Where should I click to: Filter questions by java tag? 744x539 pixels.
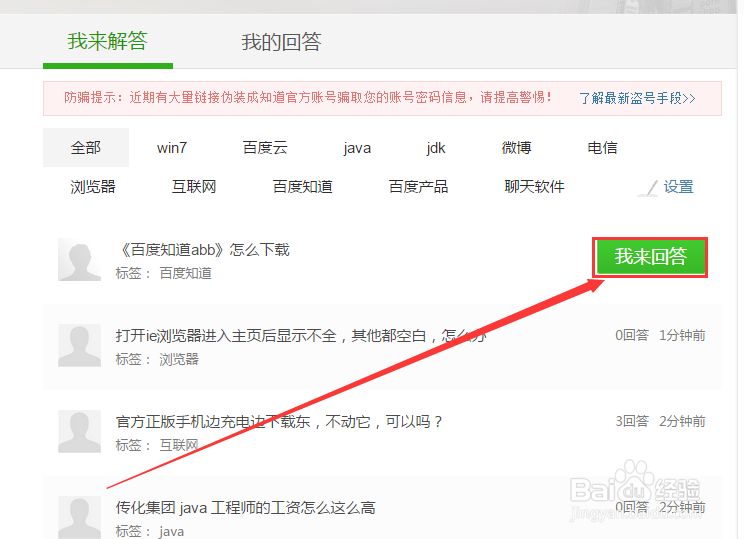coord(357,148)
